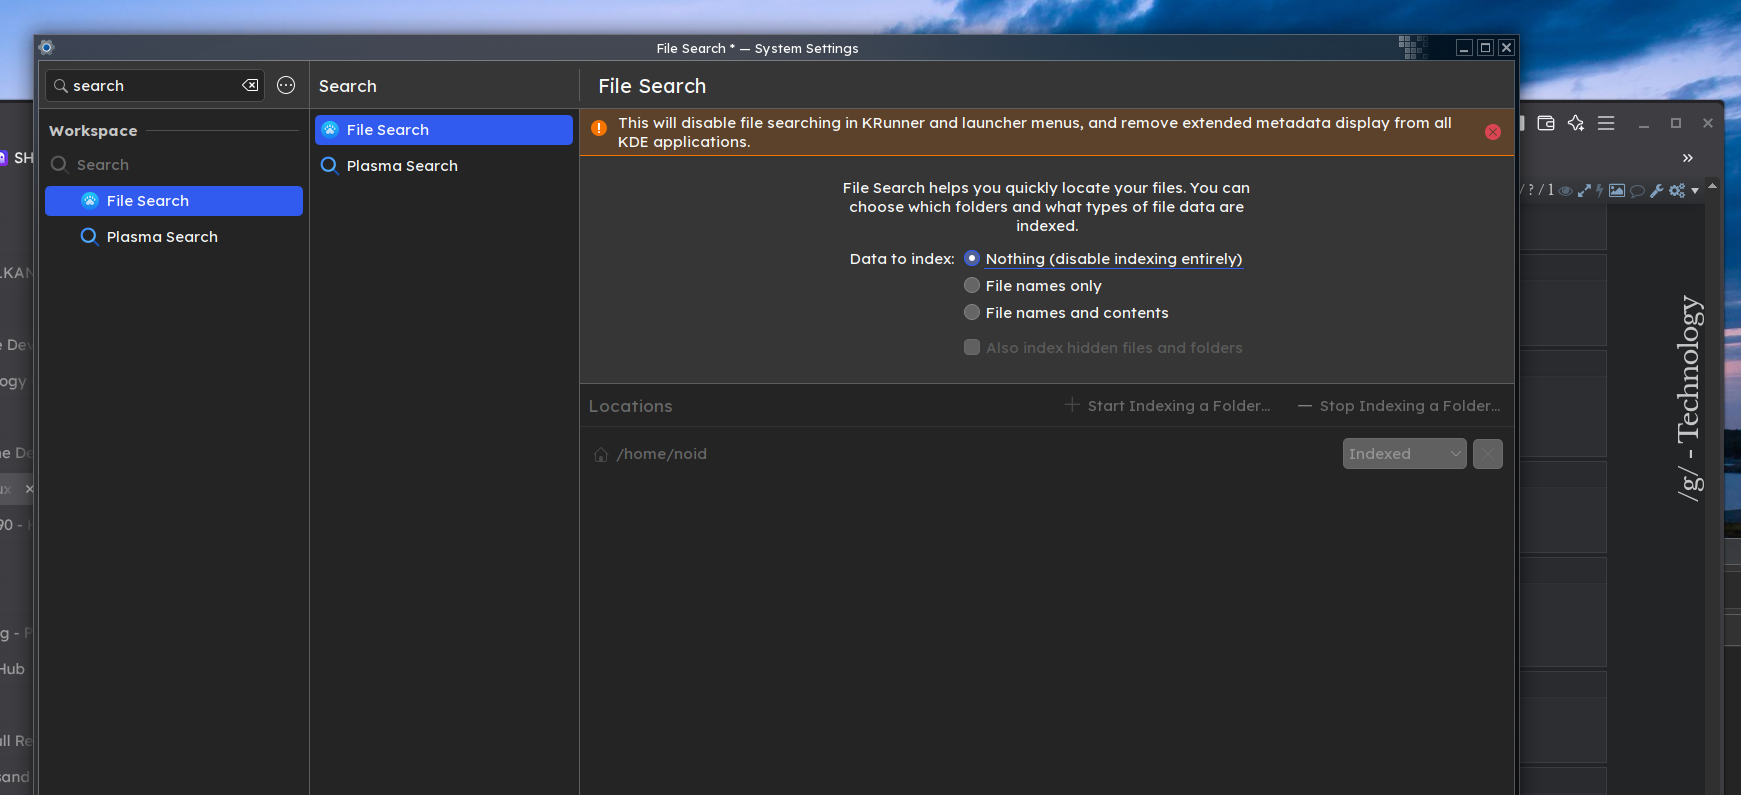Toggle Also index hidden files and folders
This screenshot has width=1741, height=795.
click(1104, 348)
